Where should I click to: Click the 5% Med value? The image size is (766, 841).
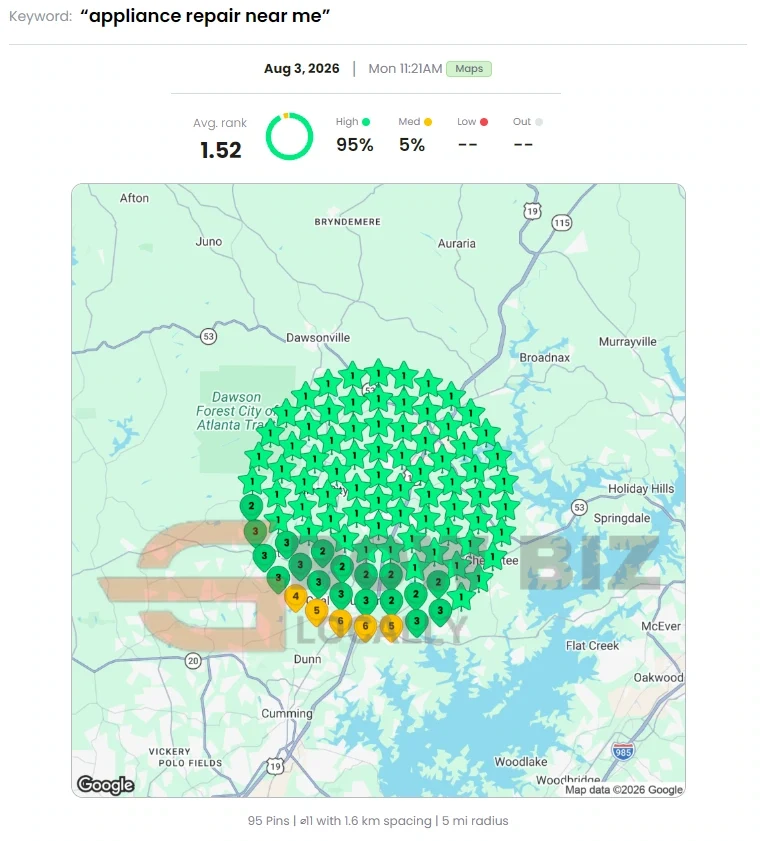point(411,145)
